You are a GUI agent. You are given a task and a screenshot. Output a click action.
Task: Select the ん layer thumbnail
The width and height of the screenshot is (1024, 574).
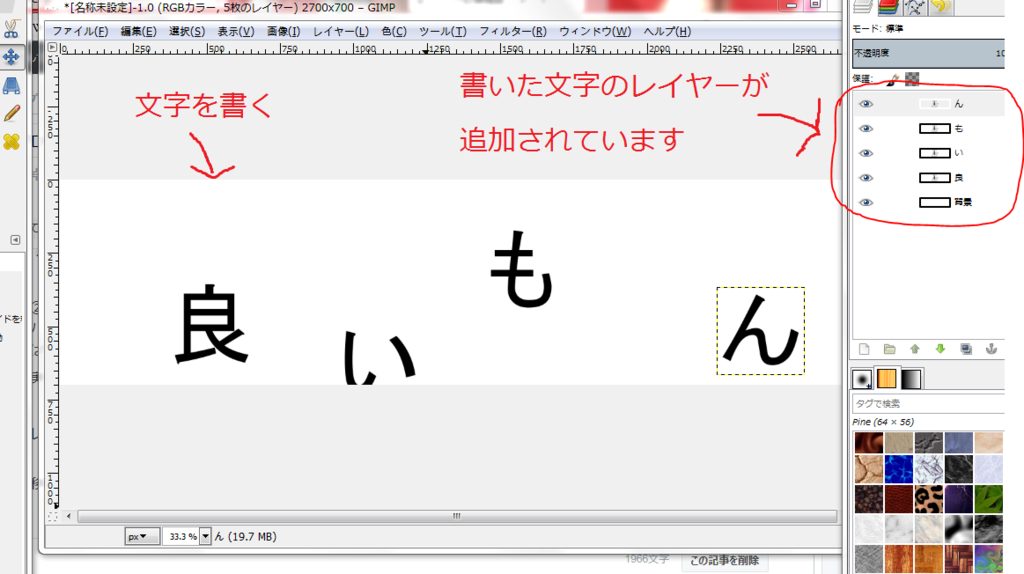pyautogui.click(x=935, y=104)
